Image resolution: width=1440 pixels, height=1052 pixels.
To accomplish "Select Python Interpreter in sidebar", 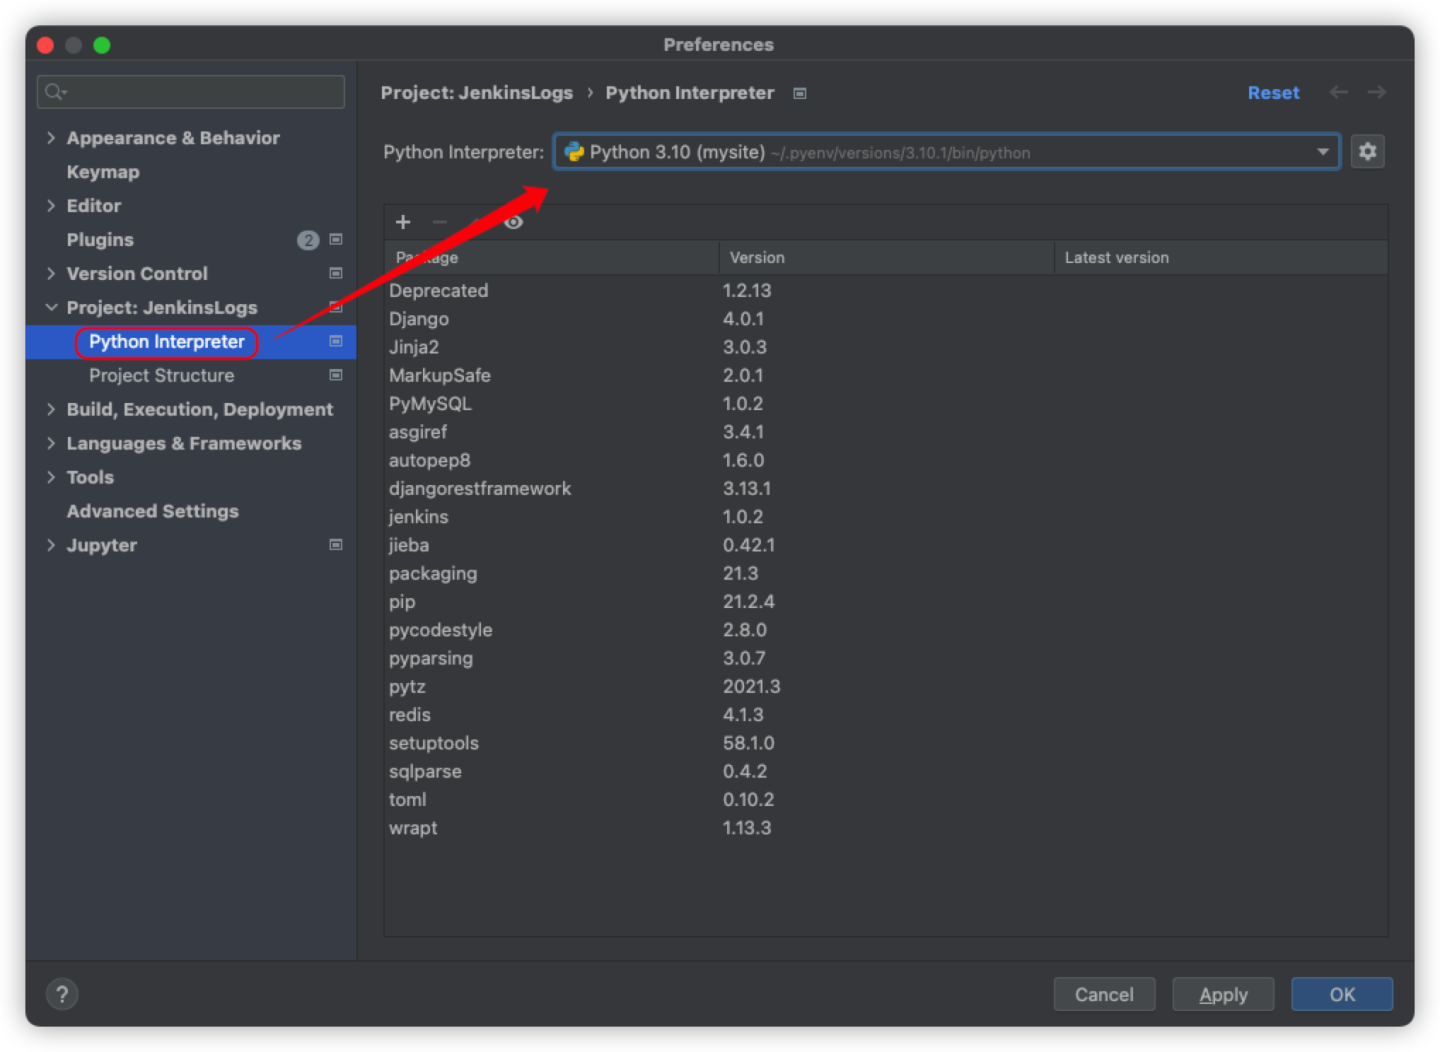I will [167, 342].
